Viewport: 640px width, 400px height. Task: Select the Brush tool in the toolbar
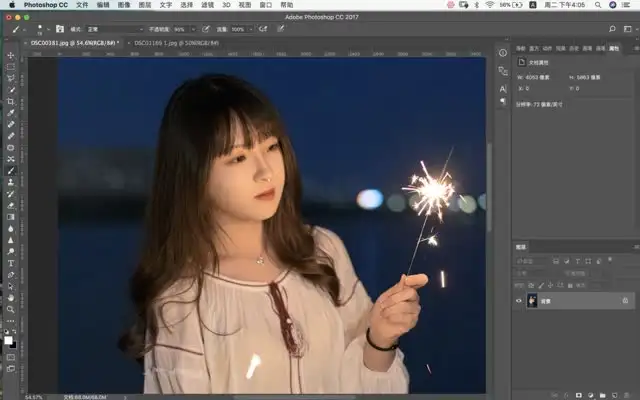pos(11,170)
